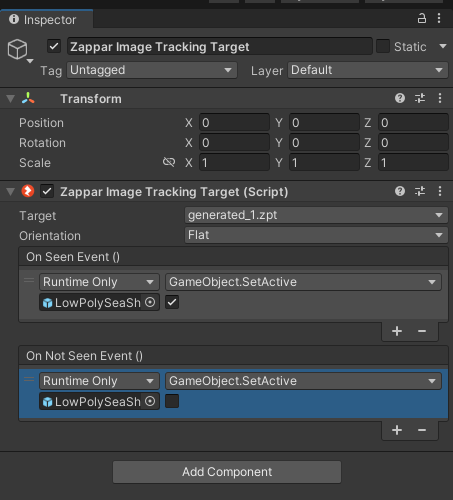Open the Orientation Flat dropdown
This screenshot has height=500, width=453.
point(316,235)
